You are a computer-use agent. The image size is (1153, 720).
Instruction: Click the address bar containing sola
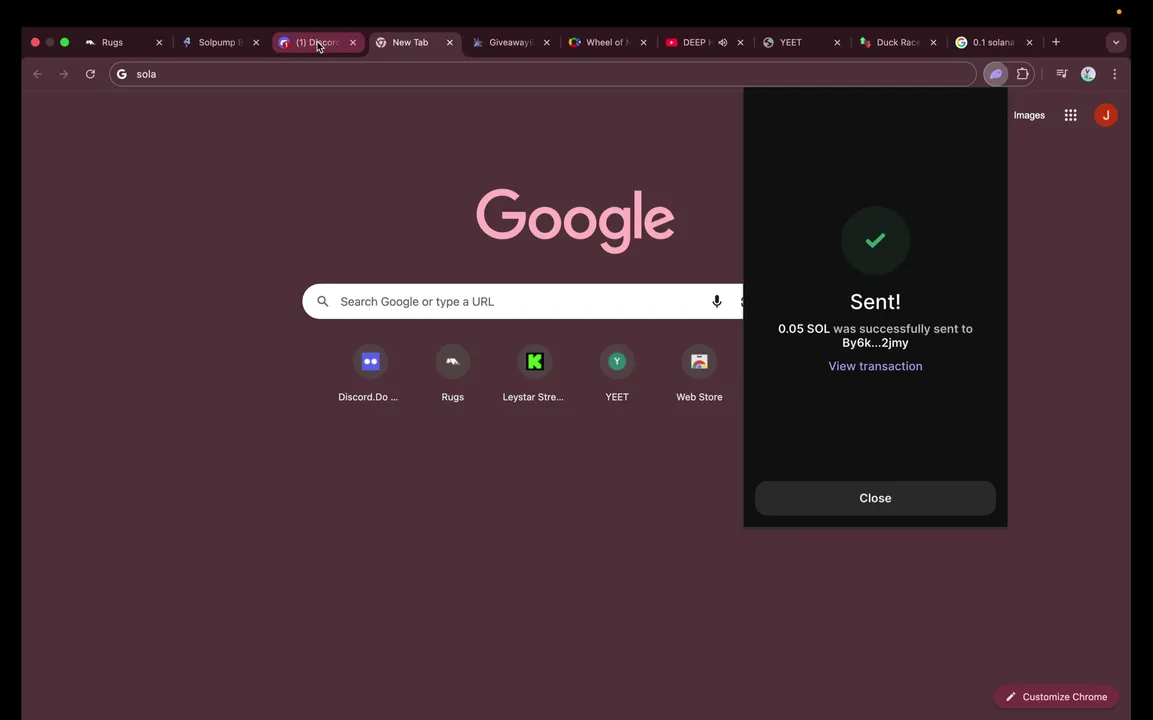click(543, 74)
